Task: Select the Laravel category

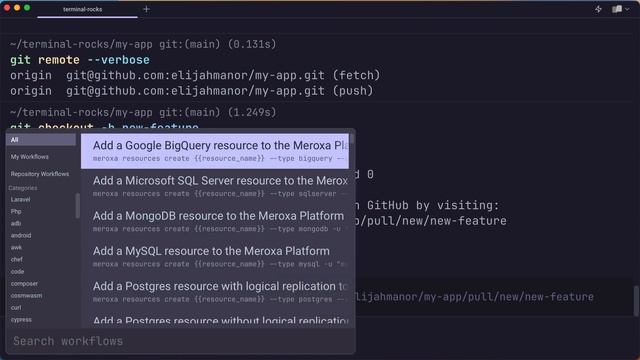Action: tap(20, 200)
